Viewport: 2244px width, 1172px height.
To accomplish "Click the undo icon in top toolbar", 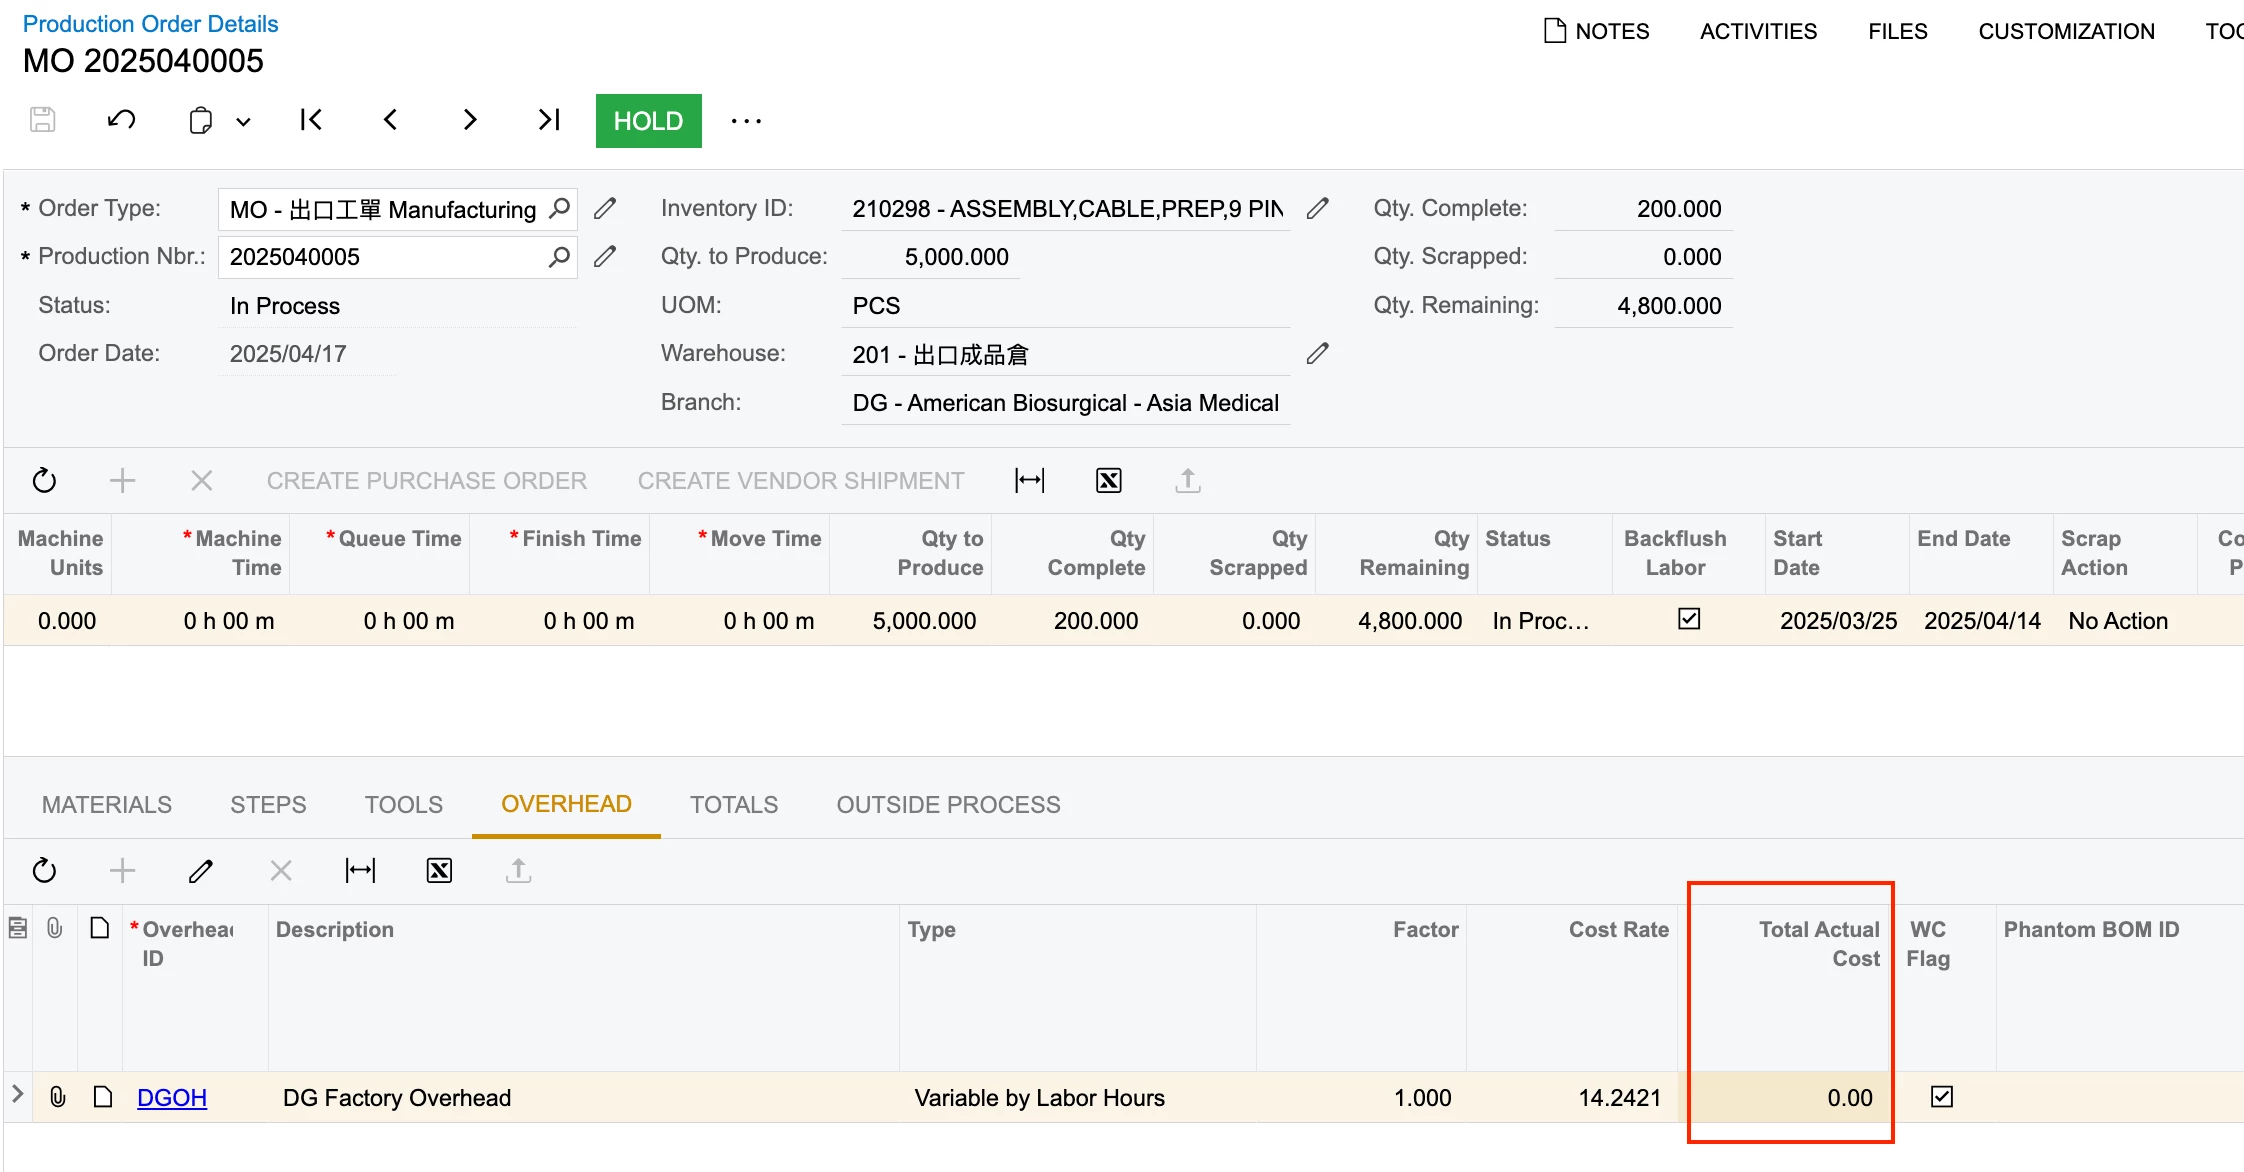I will click(x=122, y=121).
